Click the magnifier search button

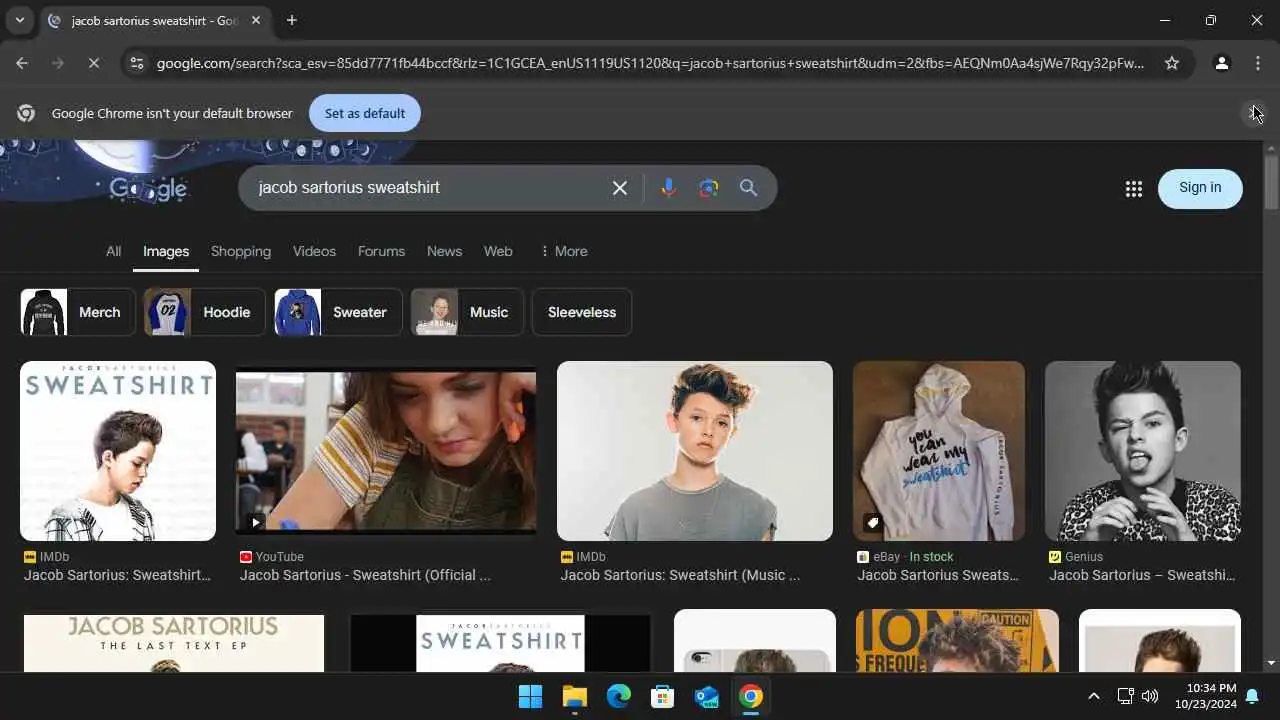[x=749, y=188]
